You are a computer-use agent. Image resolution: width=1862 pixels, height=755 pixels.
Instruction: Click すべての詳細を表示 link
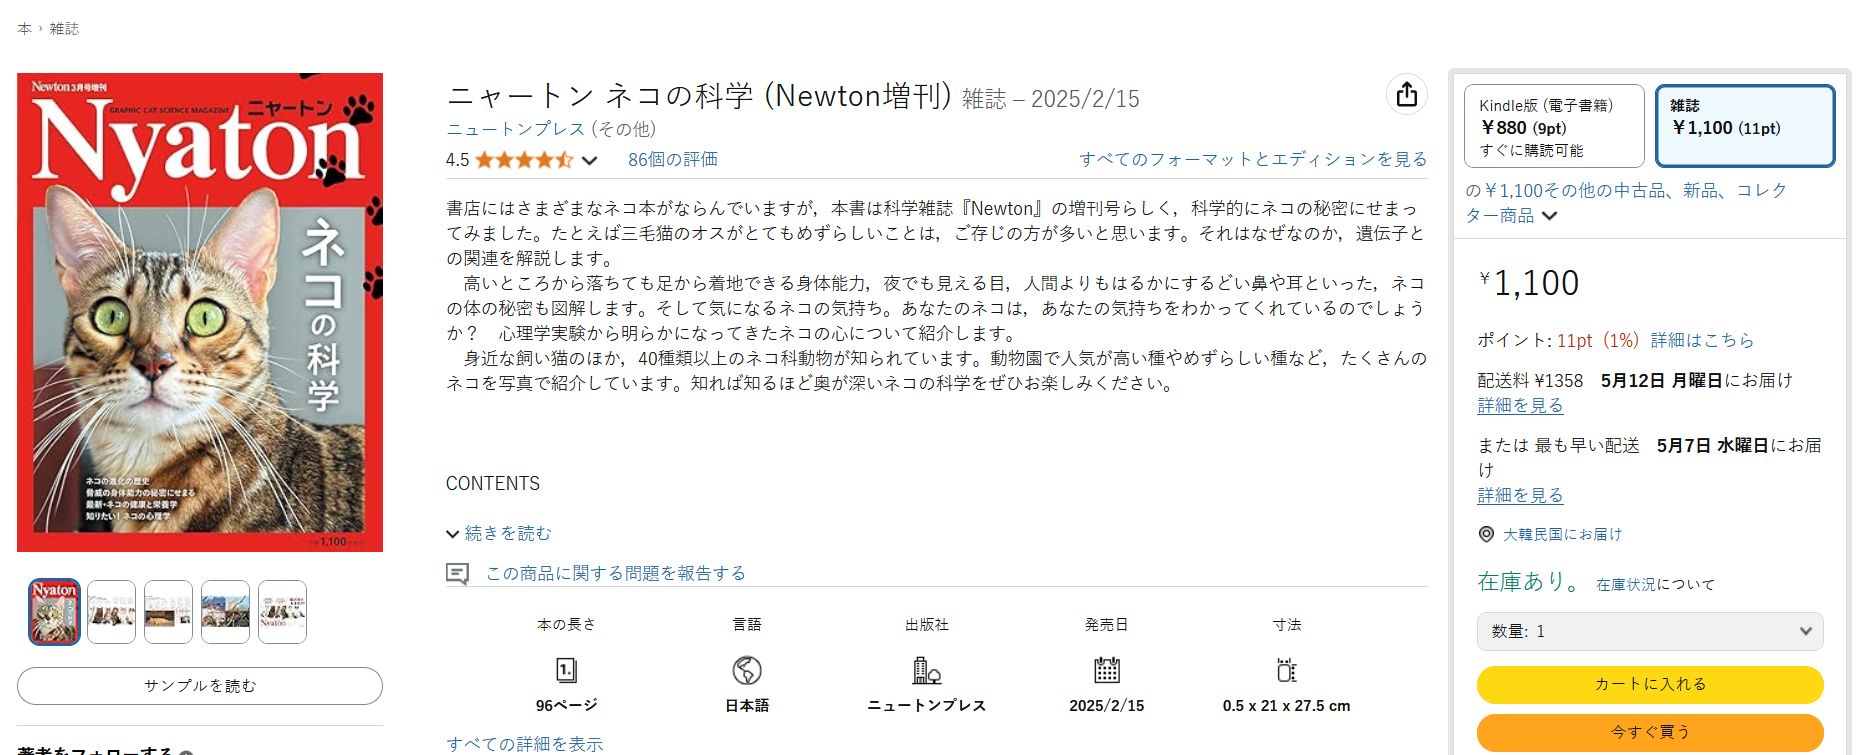524,743
